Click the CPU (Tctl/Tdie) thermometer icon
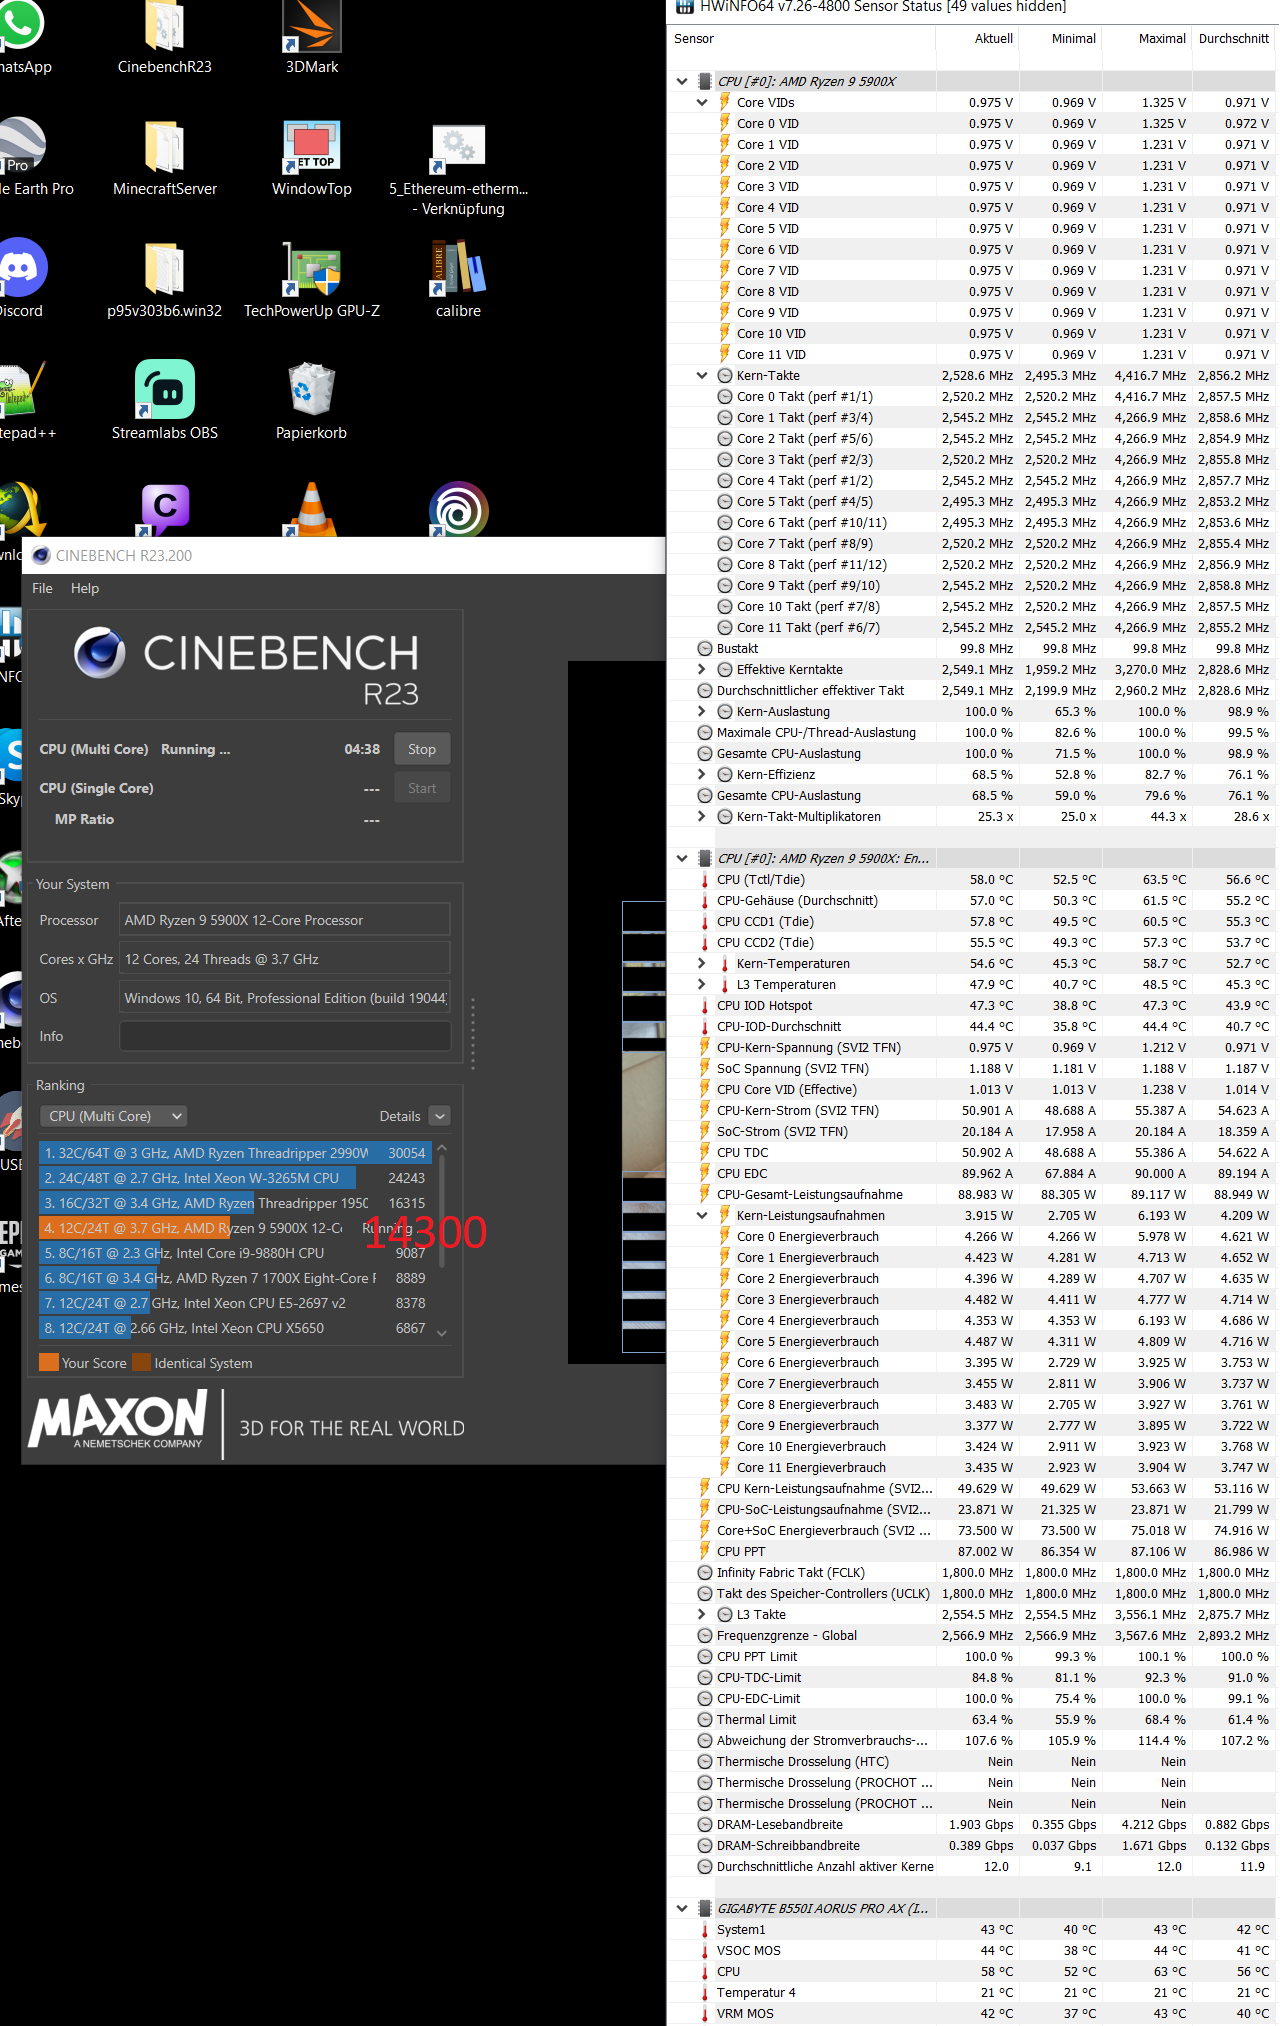1280x2026 pixels. (x=705, y=880)
